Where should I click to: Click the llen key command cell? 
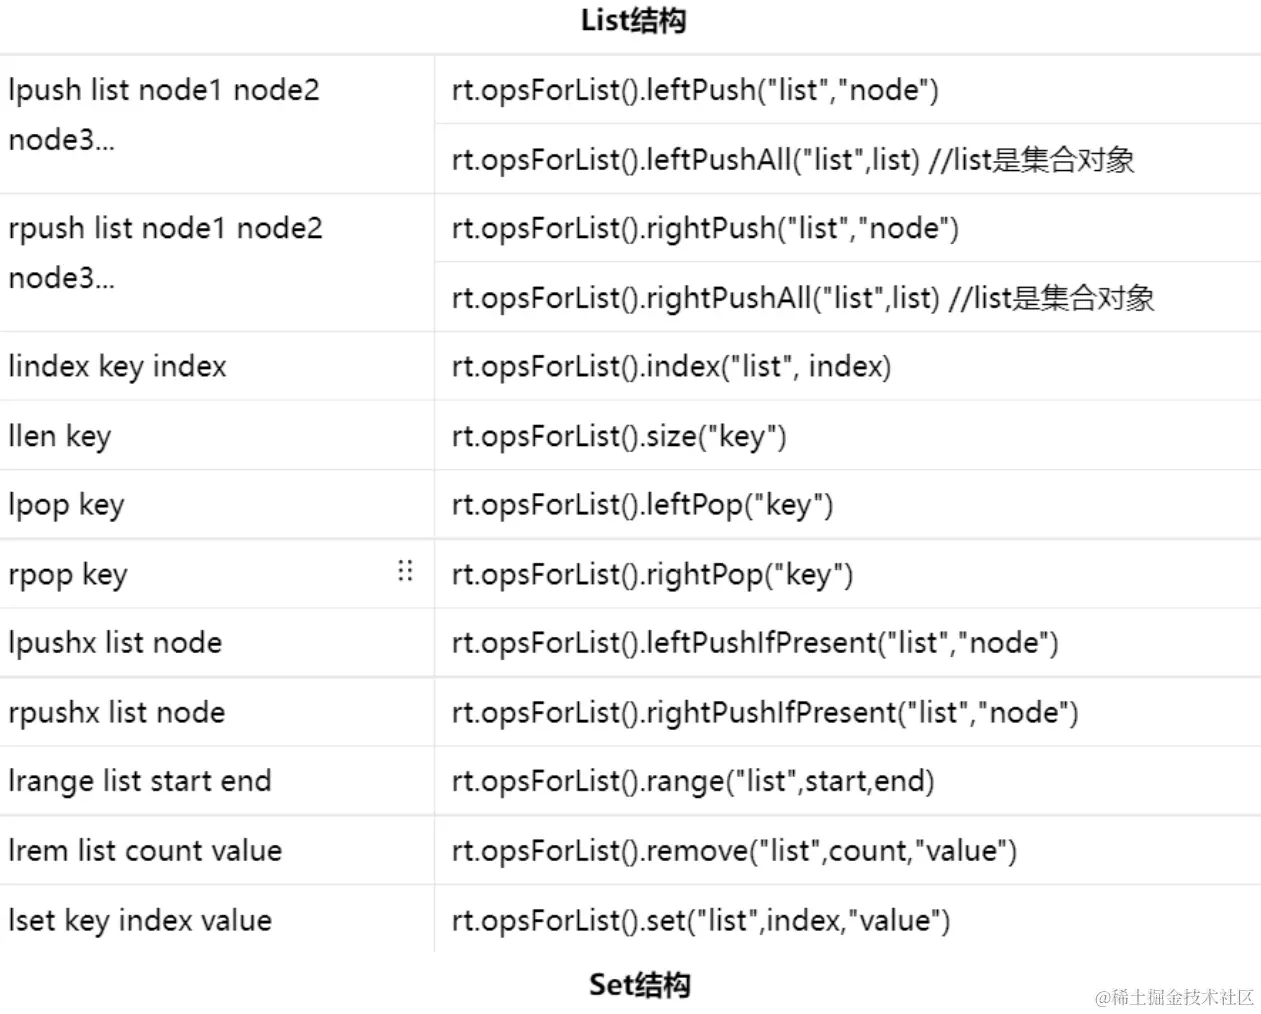point(60,436)
